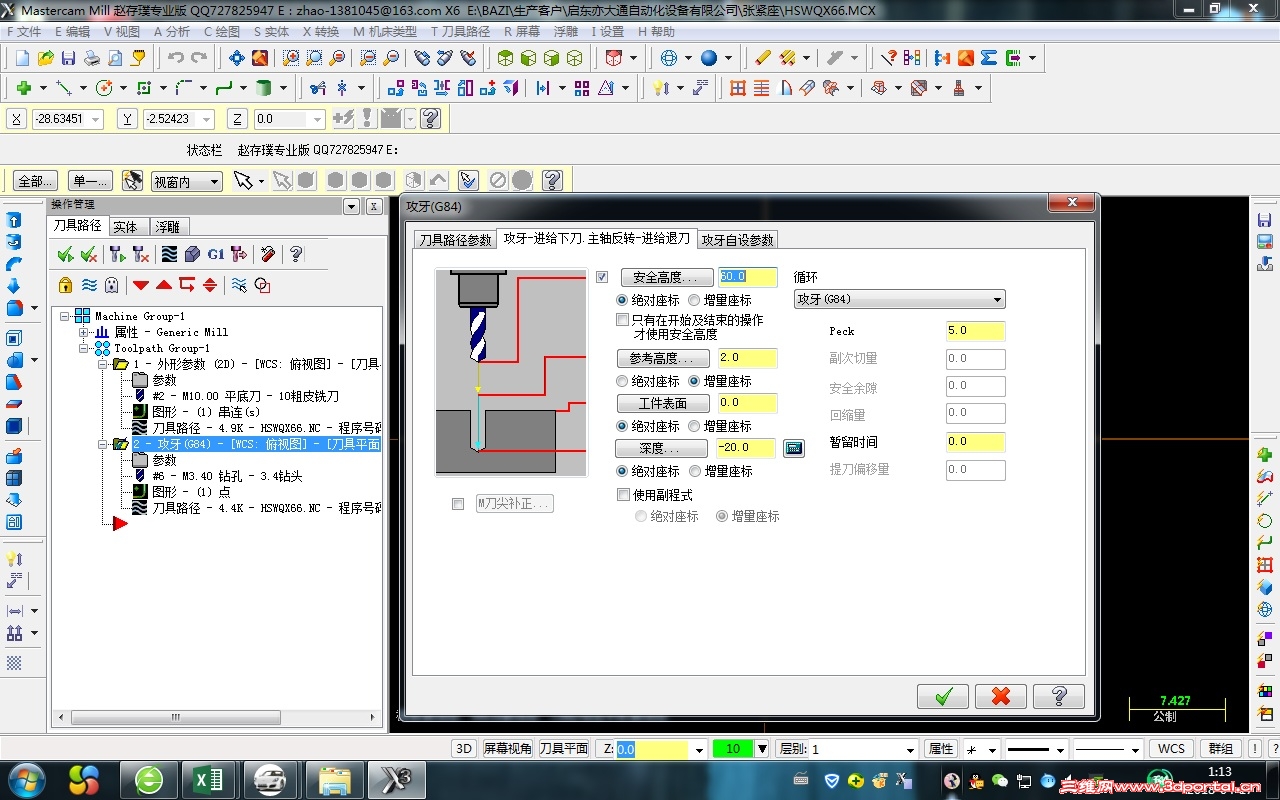Select 绝对座标 radio under the 工件表面 row
Viewport: 1280px width, 800px height.
(x=622, y=426)
